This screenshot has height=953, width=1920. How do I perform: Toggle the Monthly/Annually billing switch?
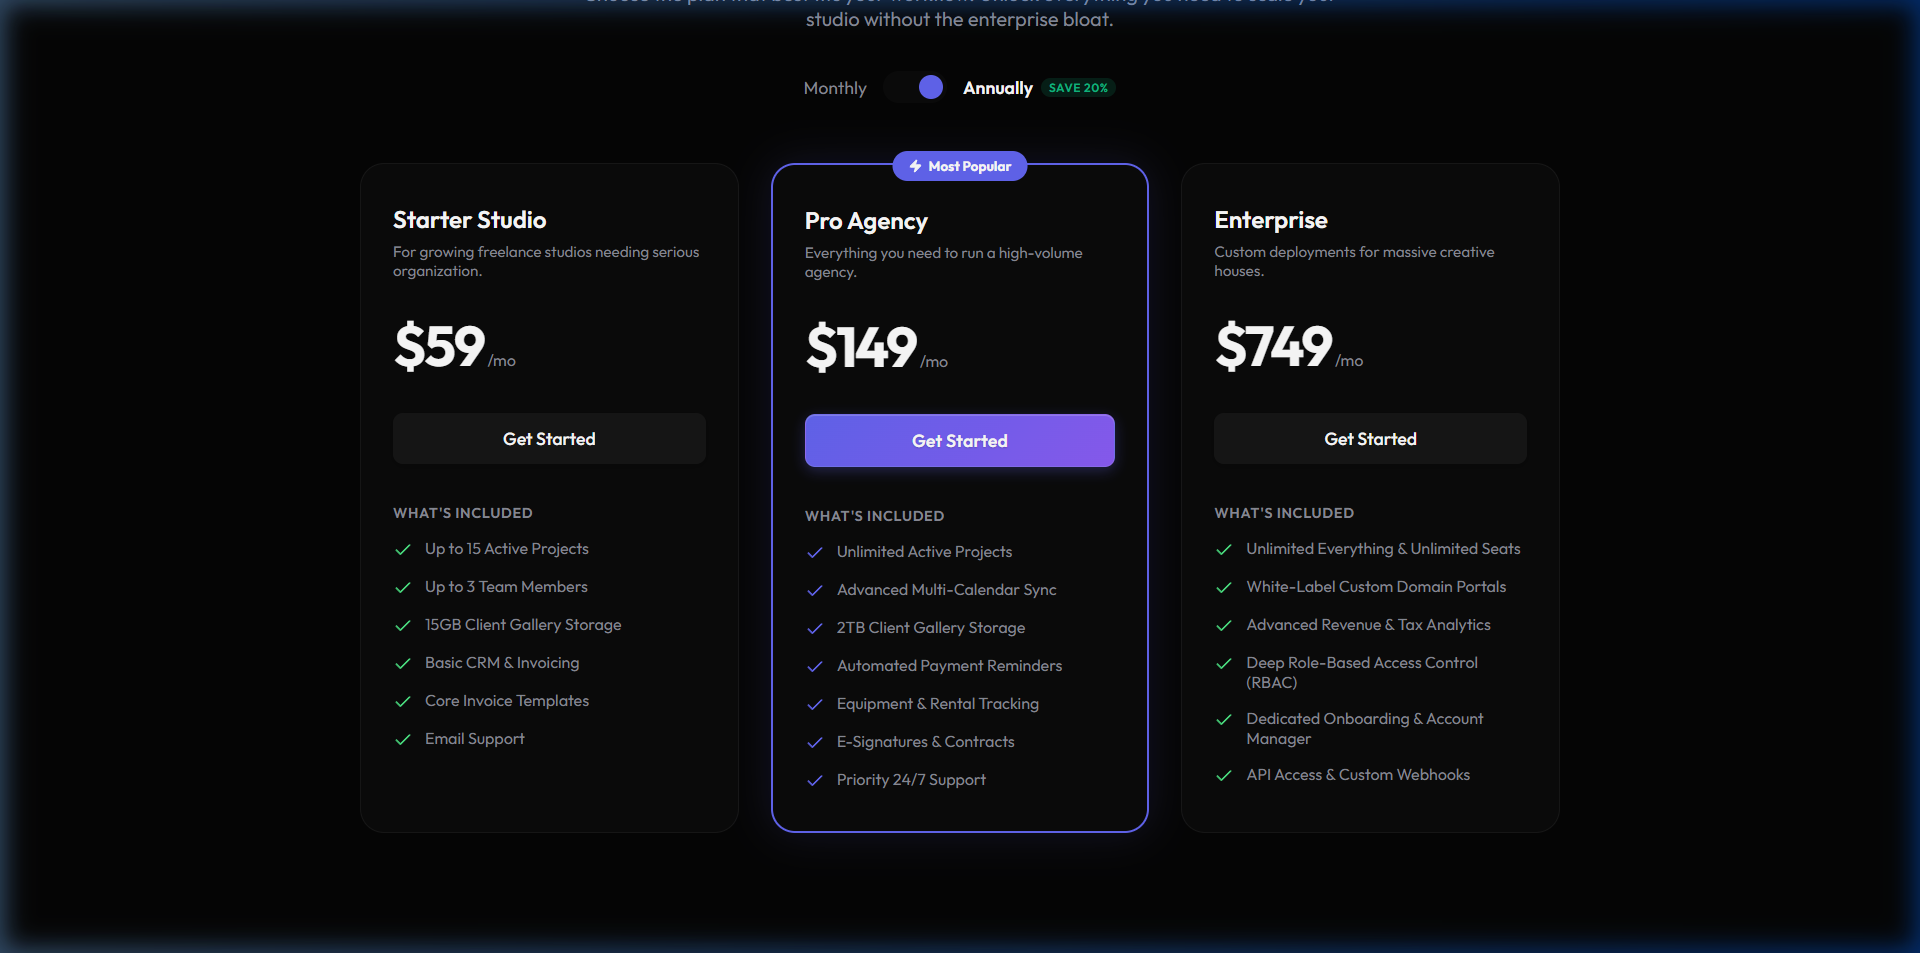pyautogui.click(x=915, y=88)
